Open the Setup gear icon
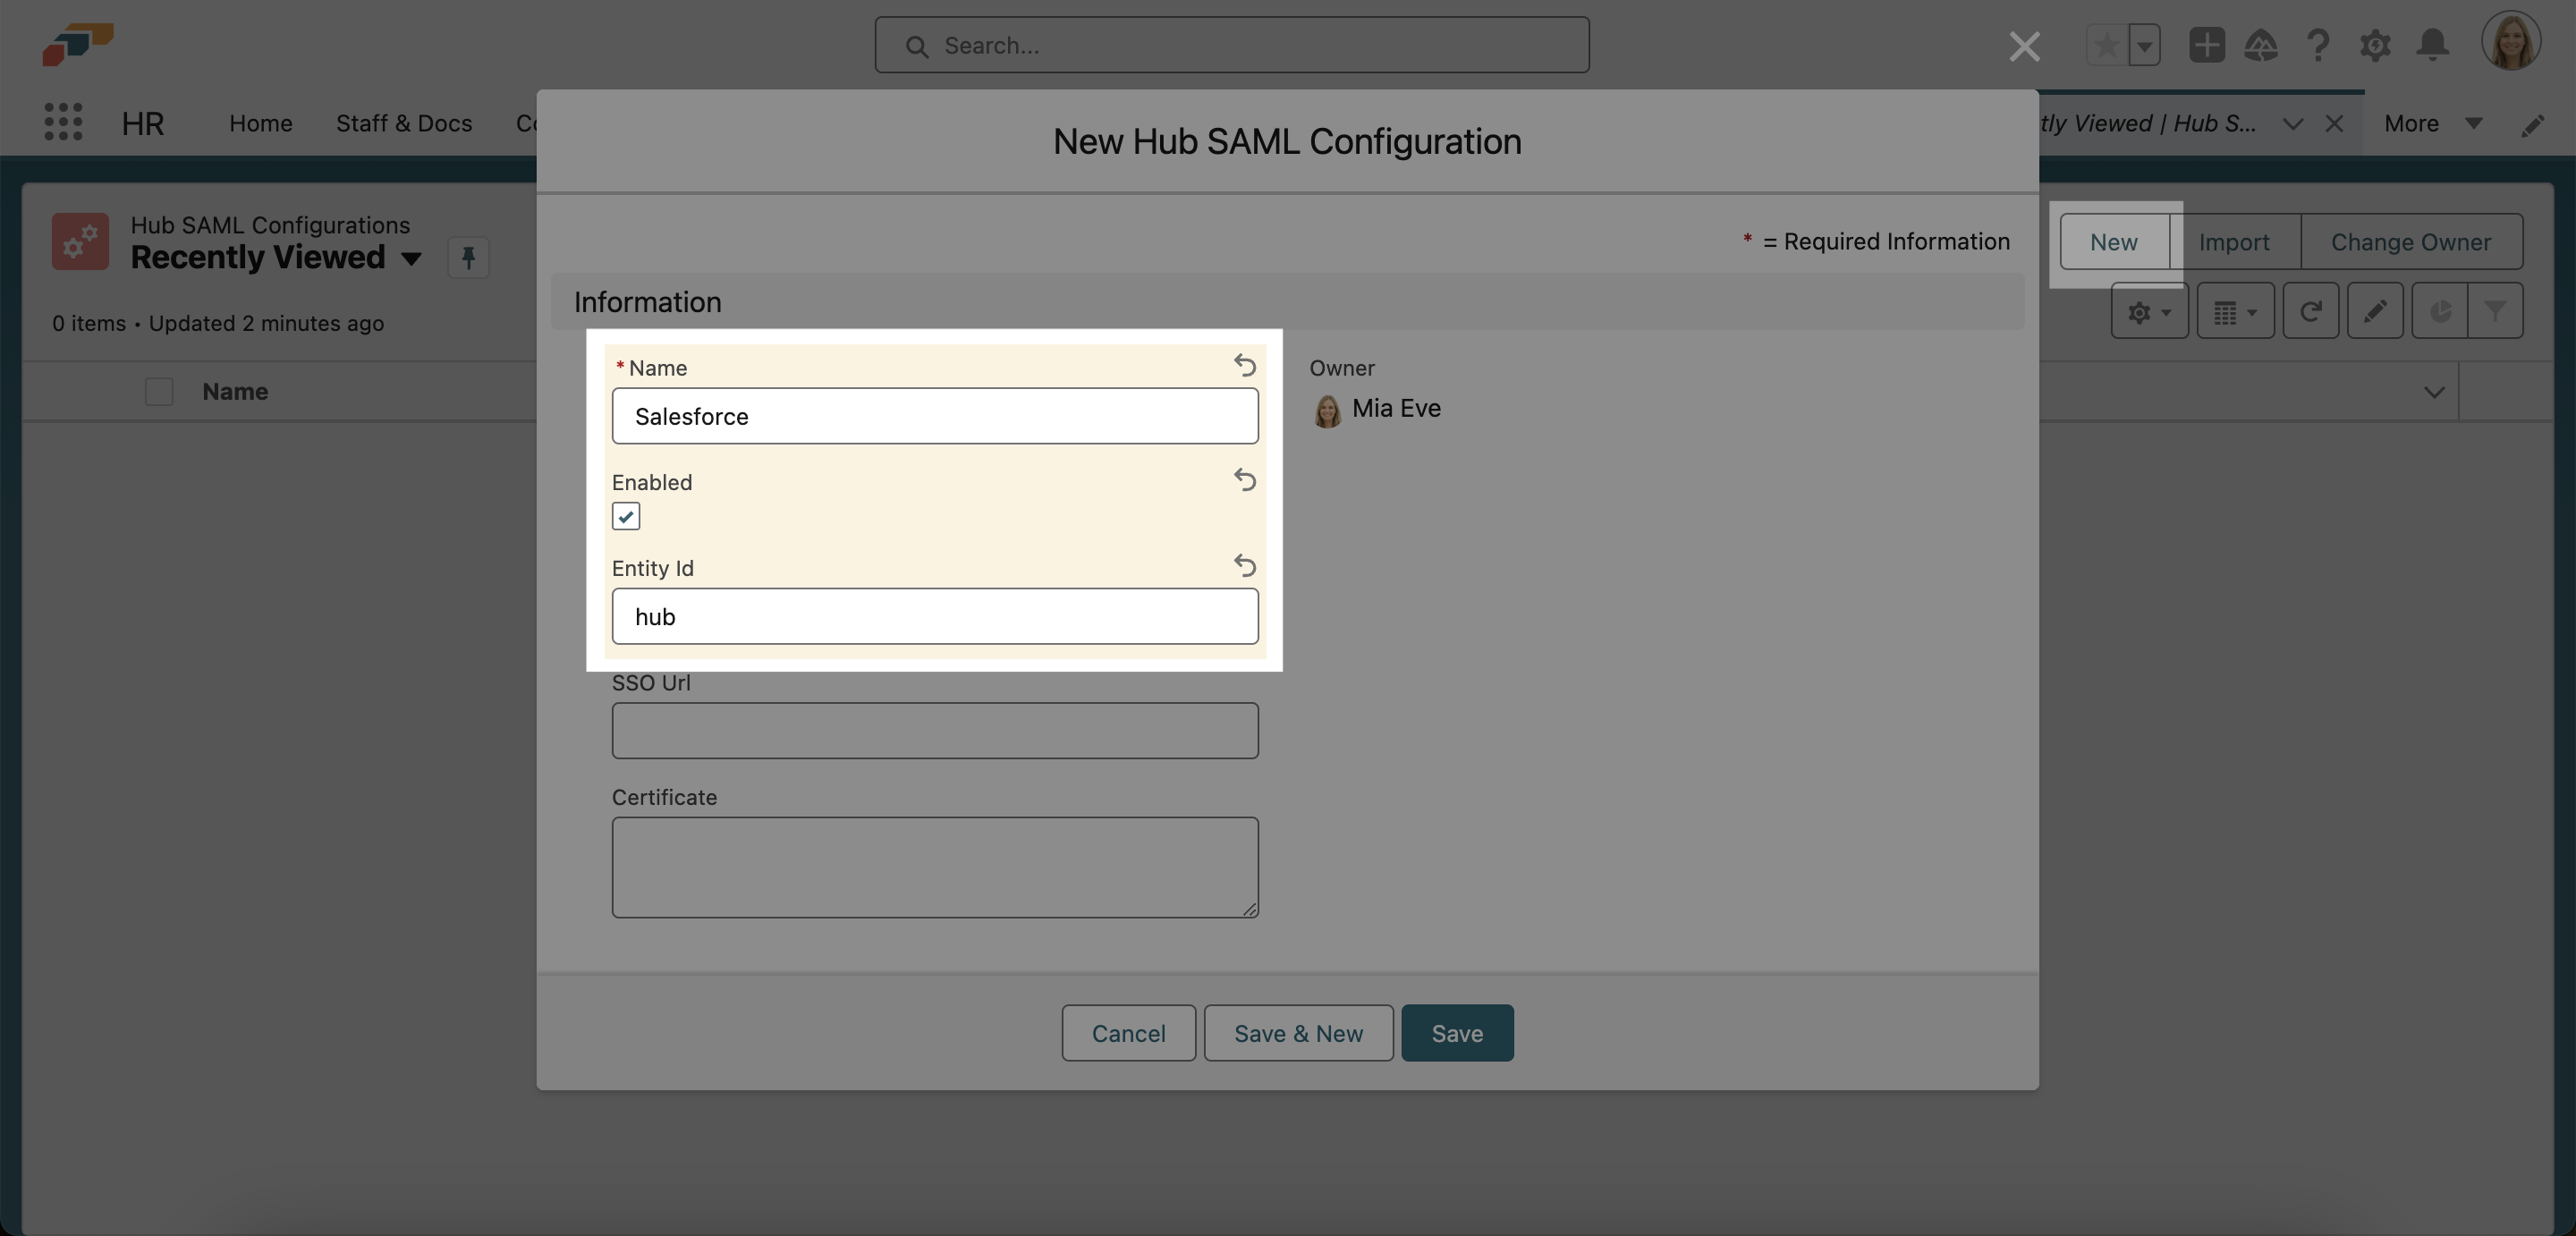This screenshot has height=1236, width=2576. pos(2375,45)
